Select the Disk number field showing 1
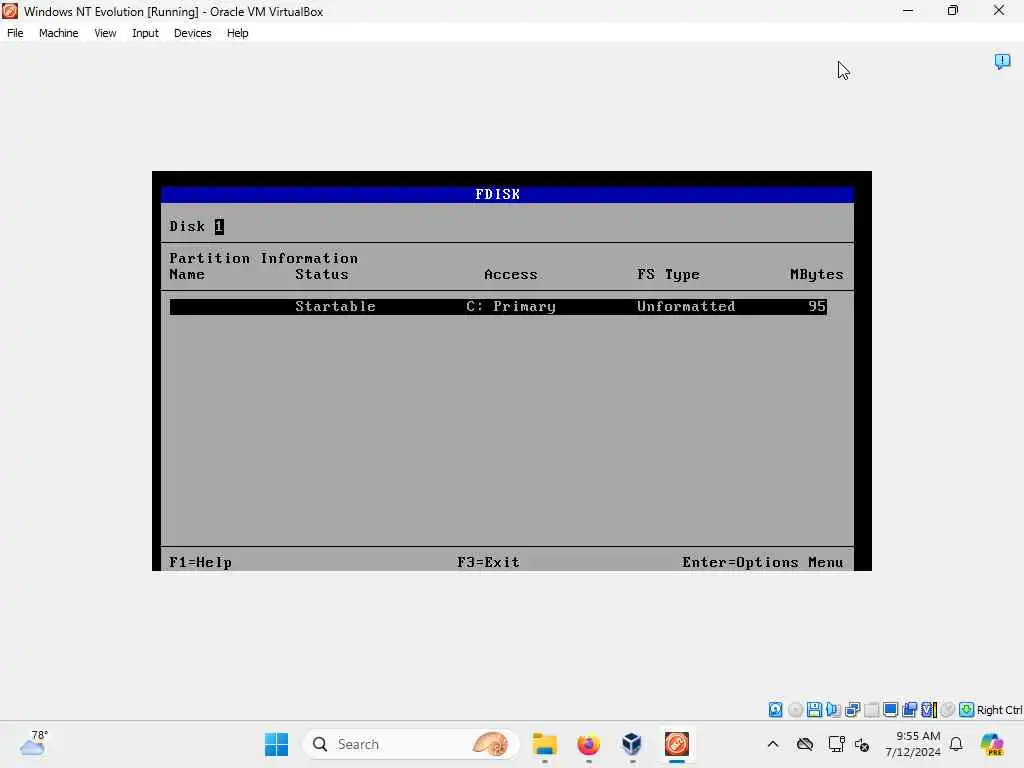 (219, 227)
